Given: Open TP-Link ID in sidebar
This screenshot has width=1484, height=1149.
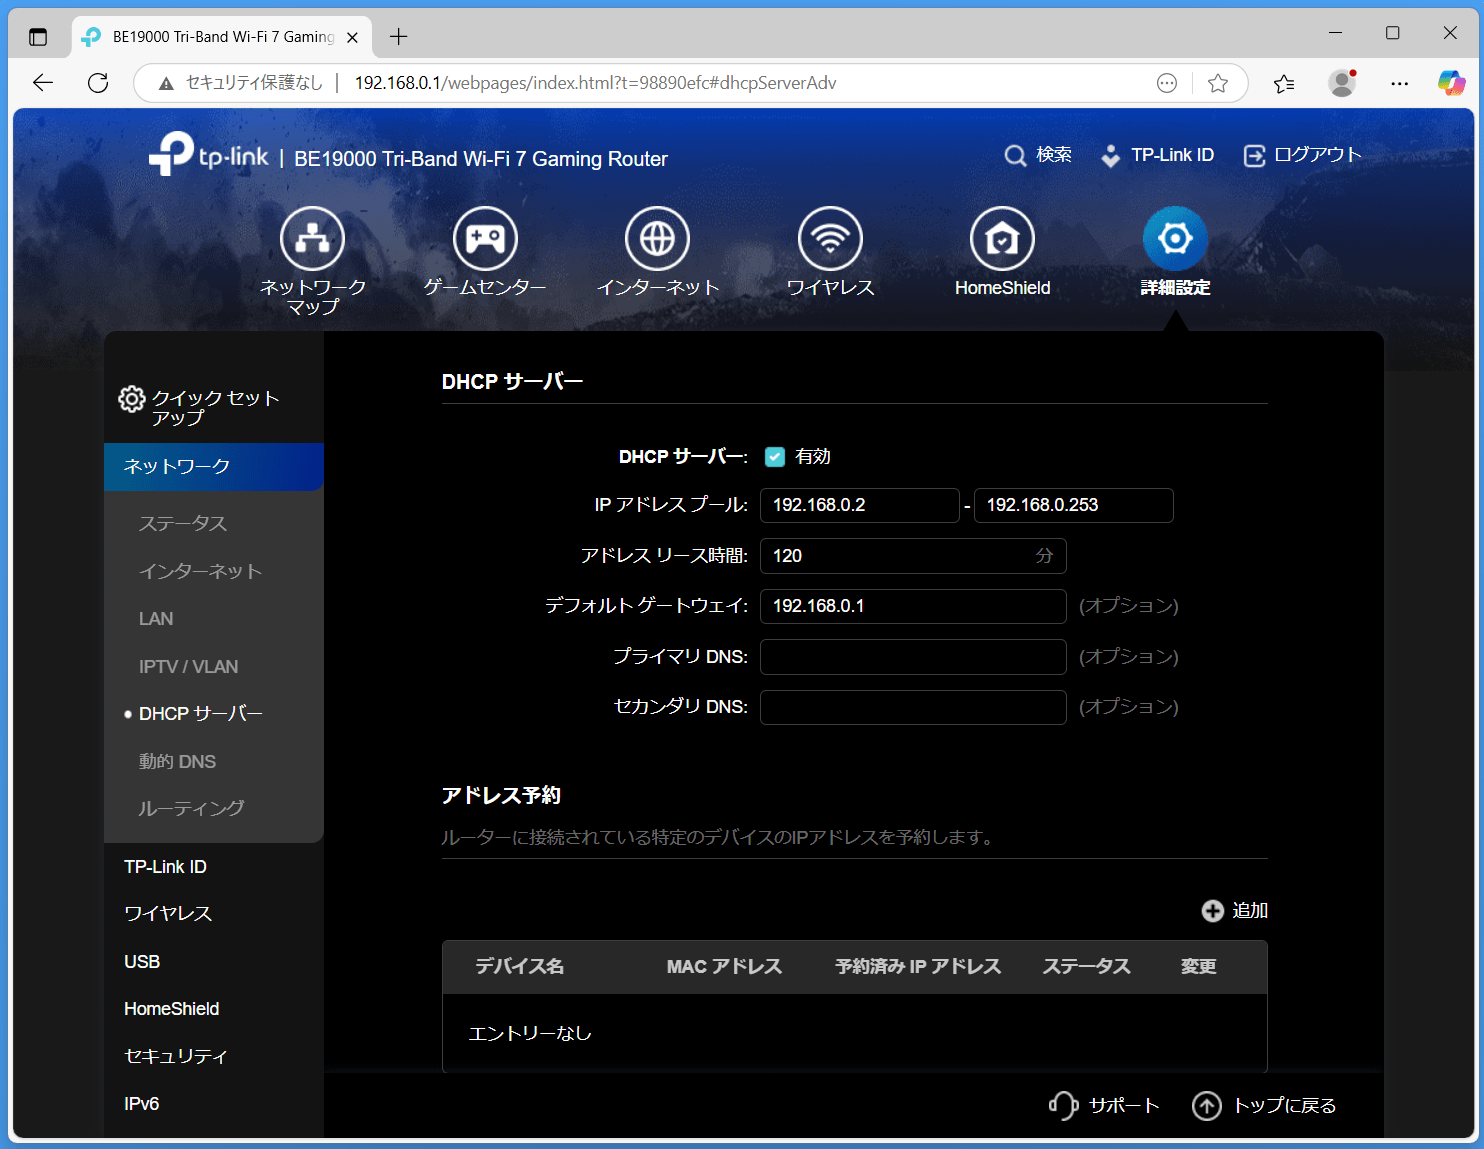Looking at the screenshot, I should pos(165,867).
